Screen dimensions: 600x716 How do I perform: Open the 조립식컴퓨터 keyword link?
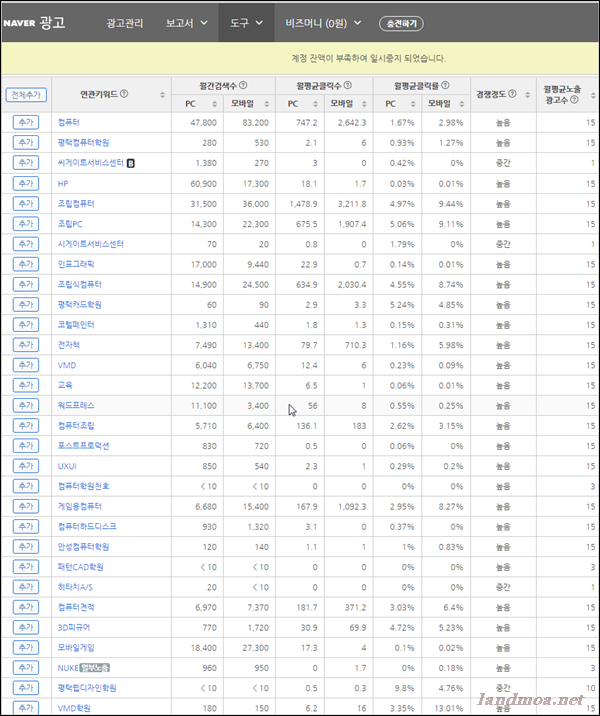[x=79, y=284]
